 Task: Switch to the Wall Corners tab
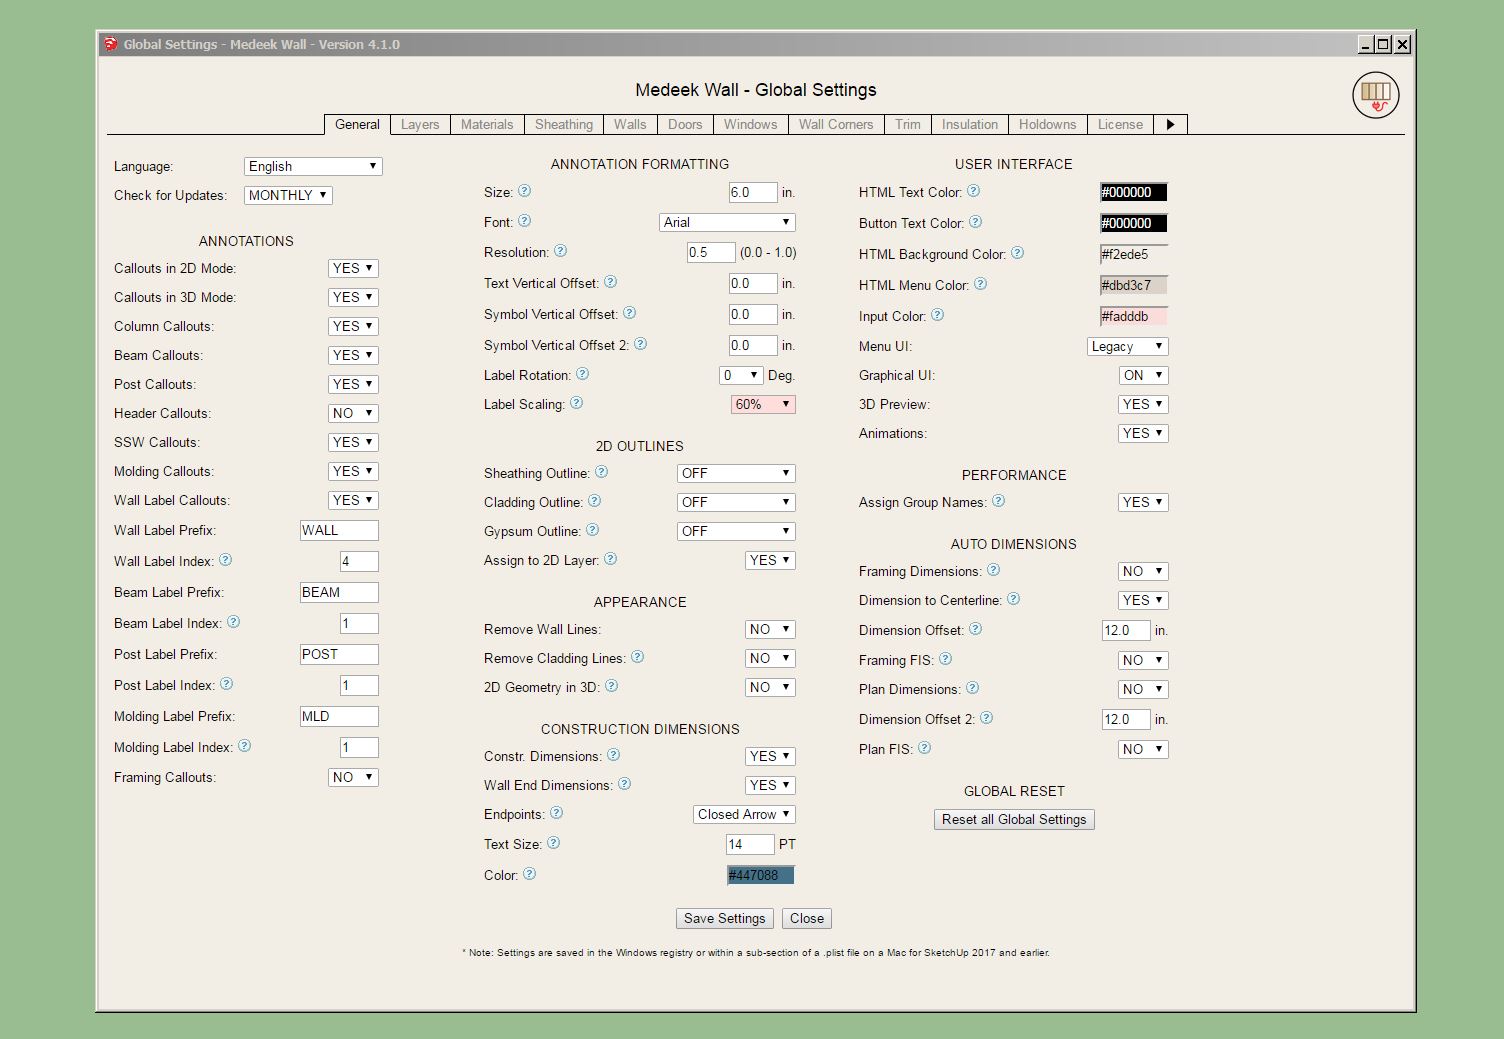pyautogui.click(x=836, y=124)
